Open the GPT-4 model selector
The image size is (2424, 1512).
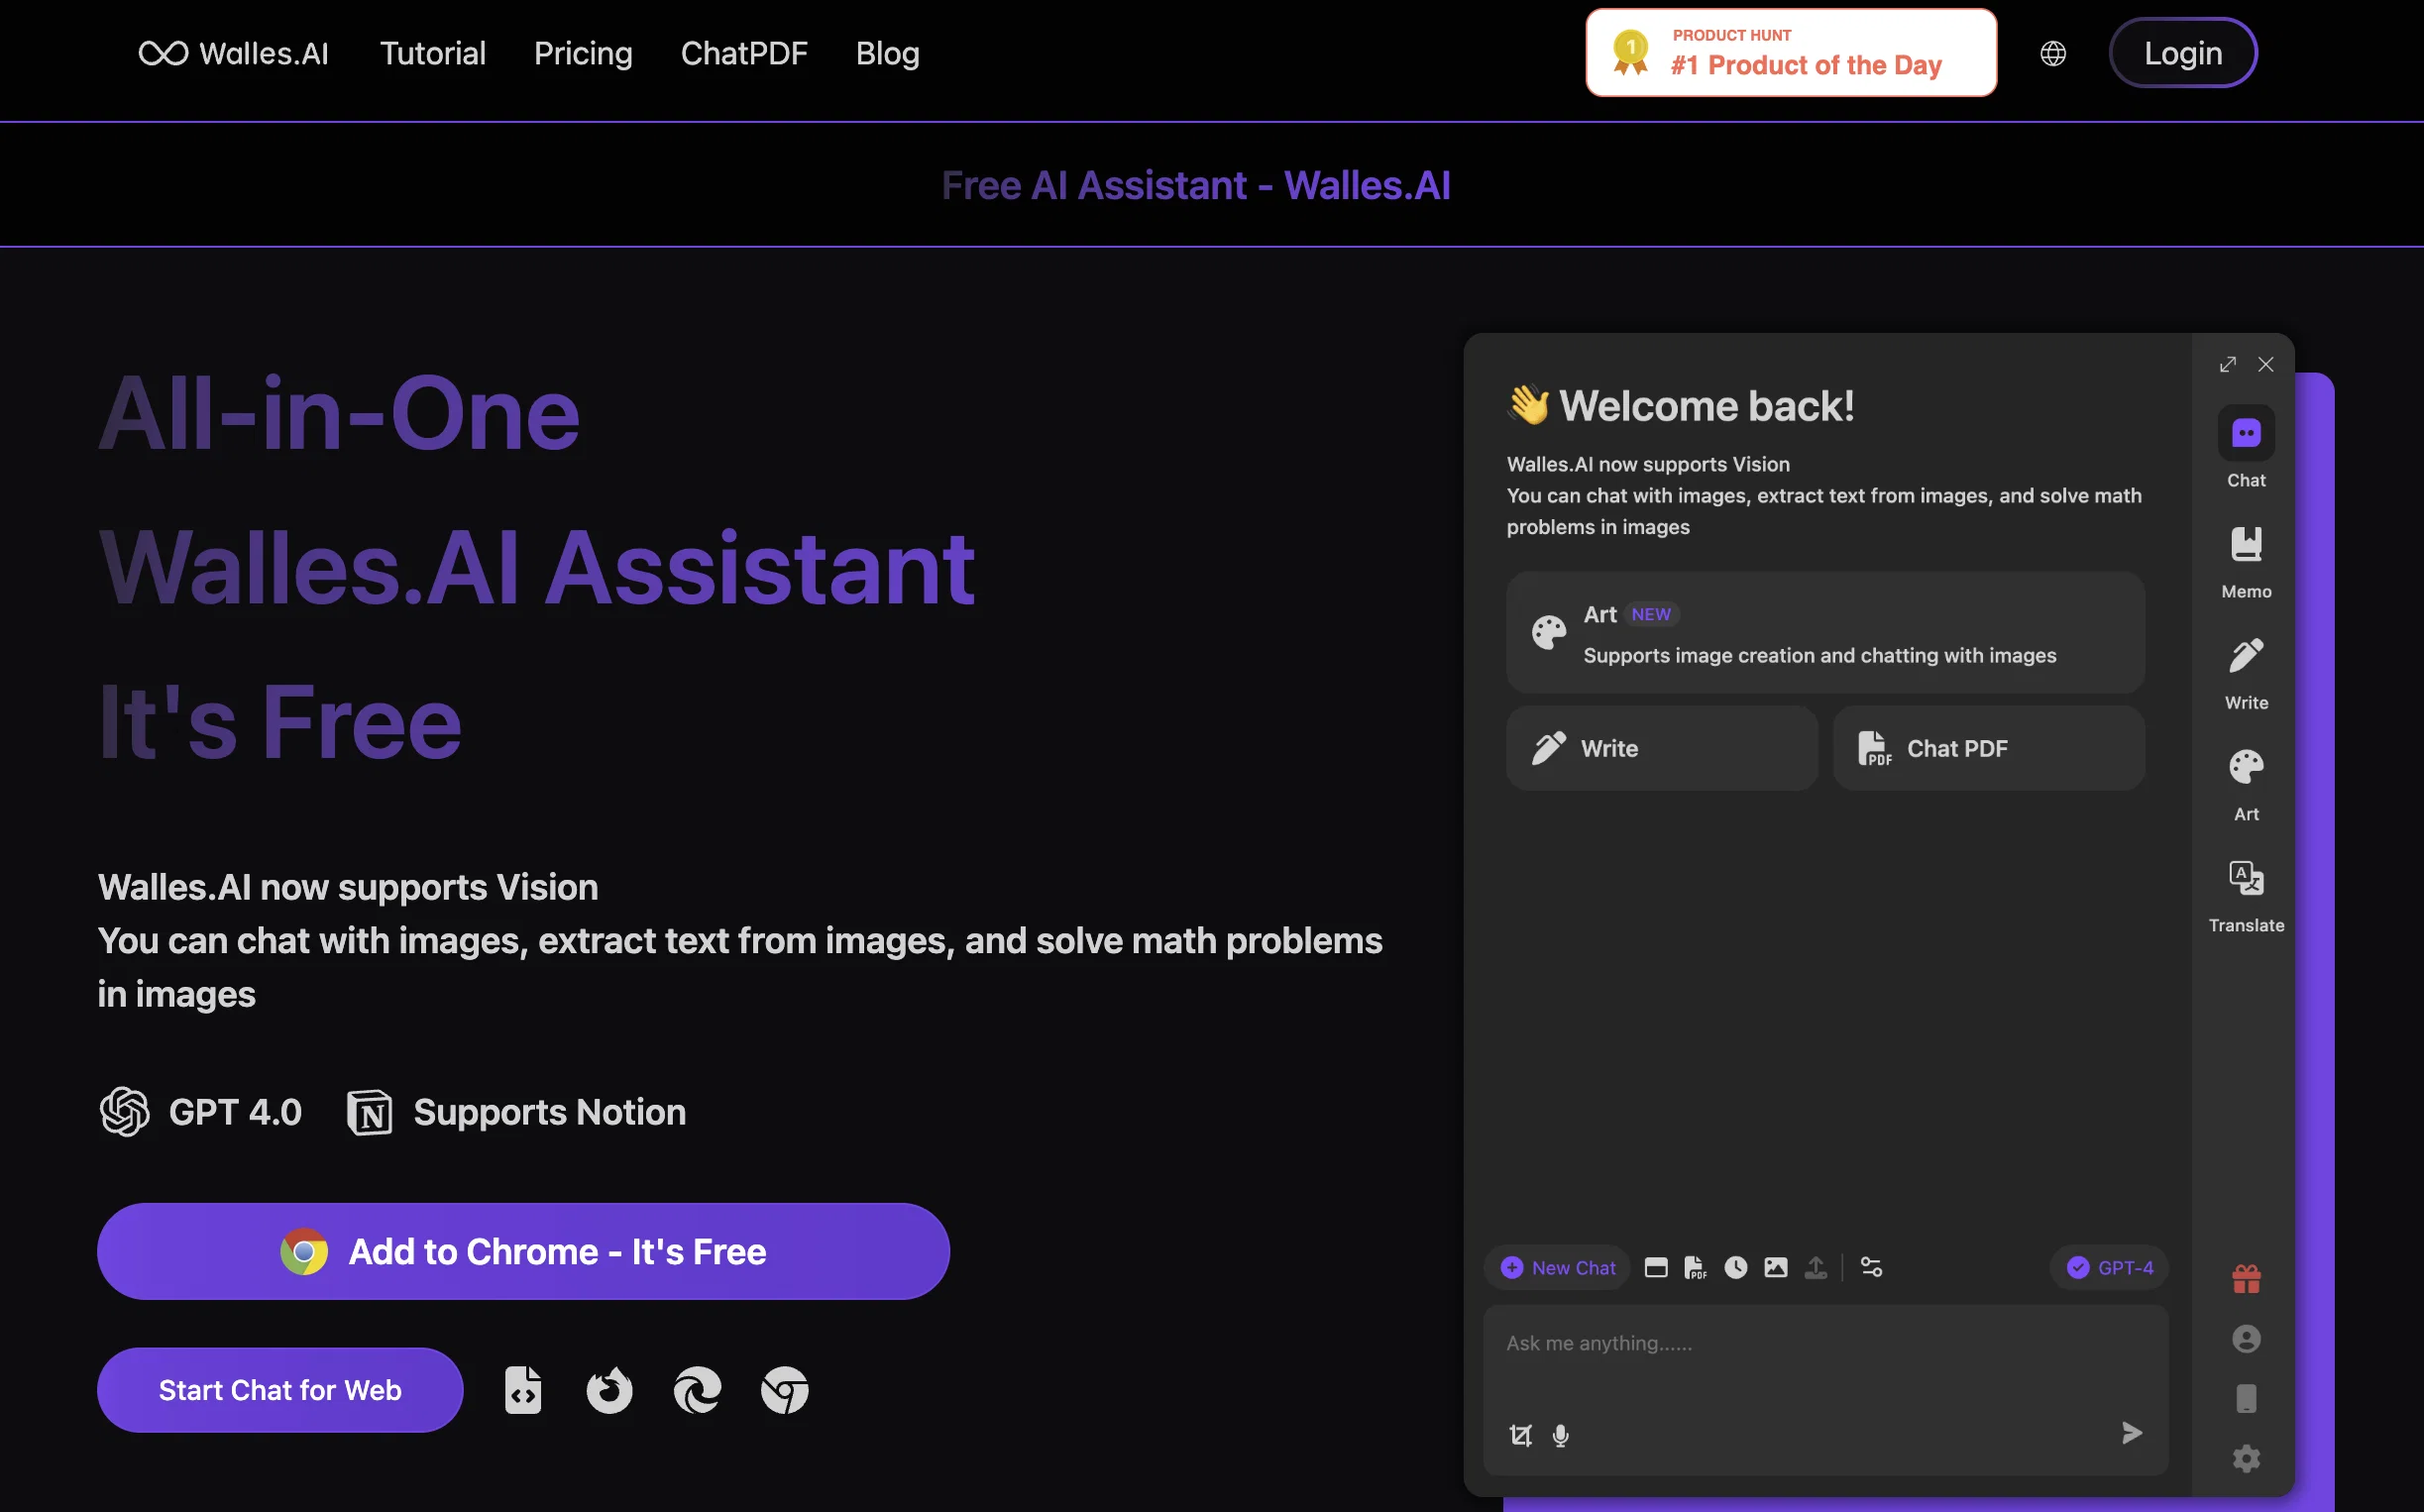(2109, 1267)
